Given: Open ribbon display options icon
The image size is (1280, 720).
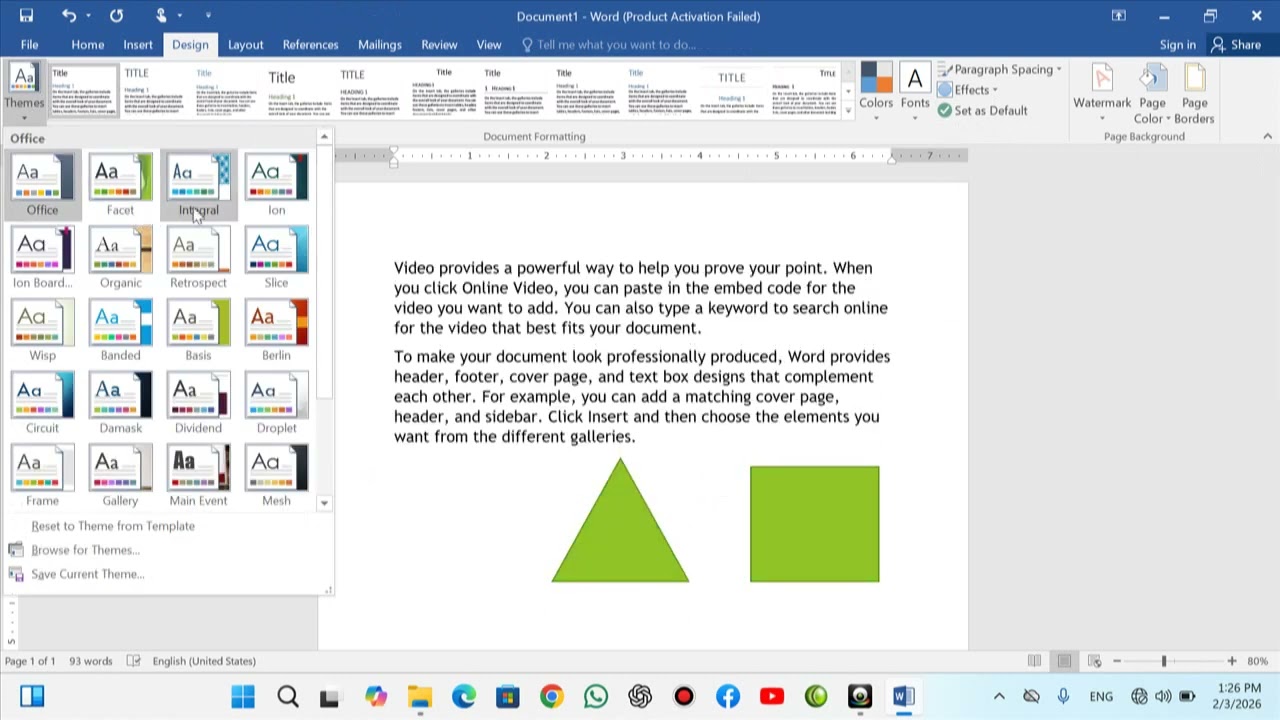Looking at the screenshot, I should click(1118, 16).
